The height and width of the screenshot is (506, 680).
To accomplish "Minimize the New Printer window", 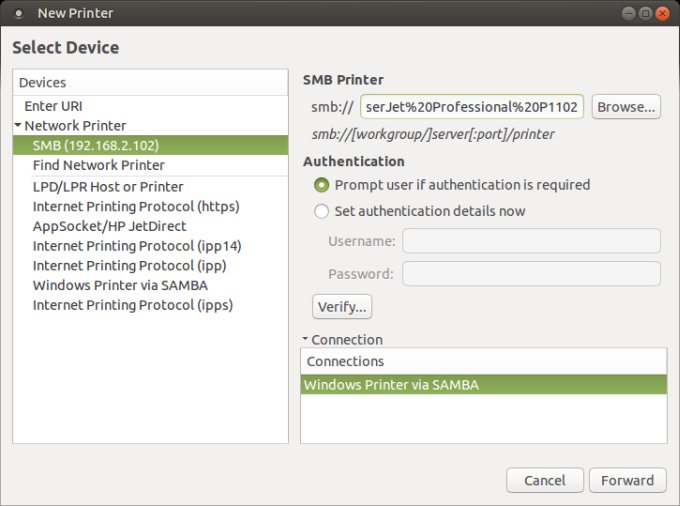I will click(628, 14).
